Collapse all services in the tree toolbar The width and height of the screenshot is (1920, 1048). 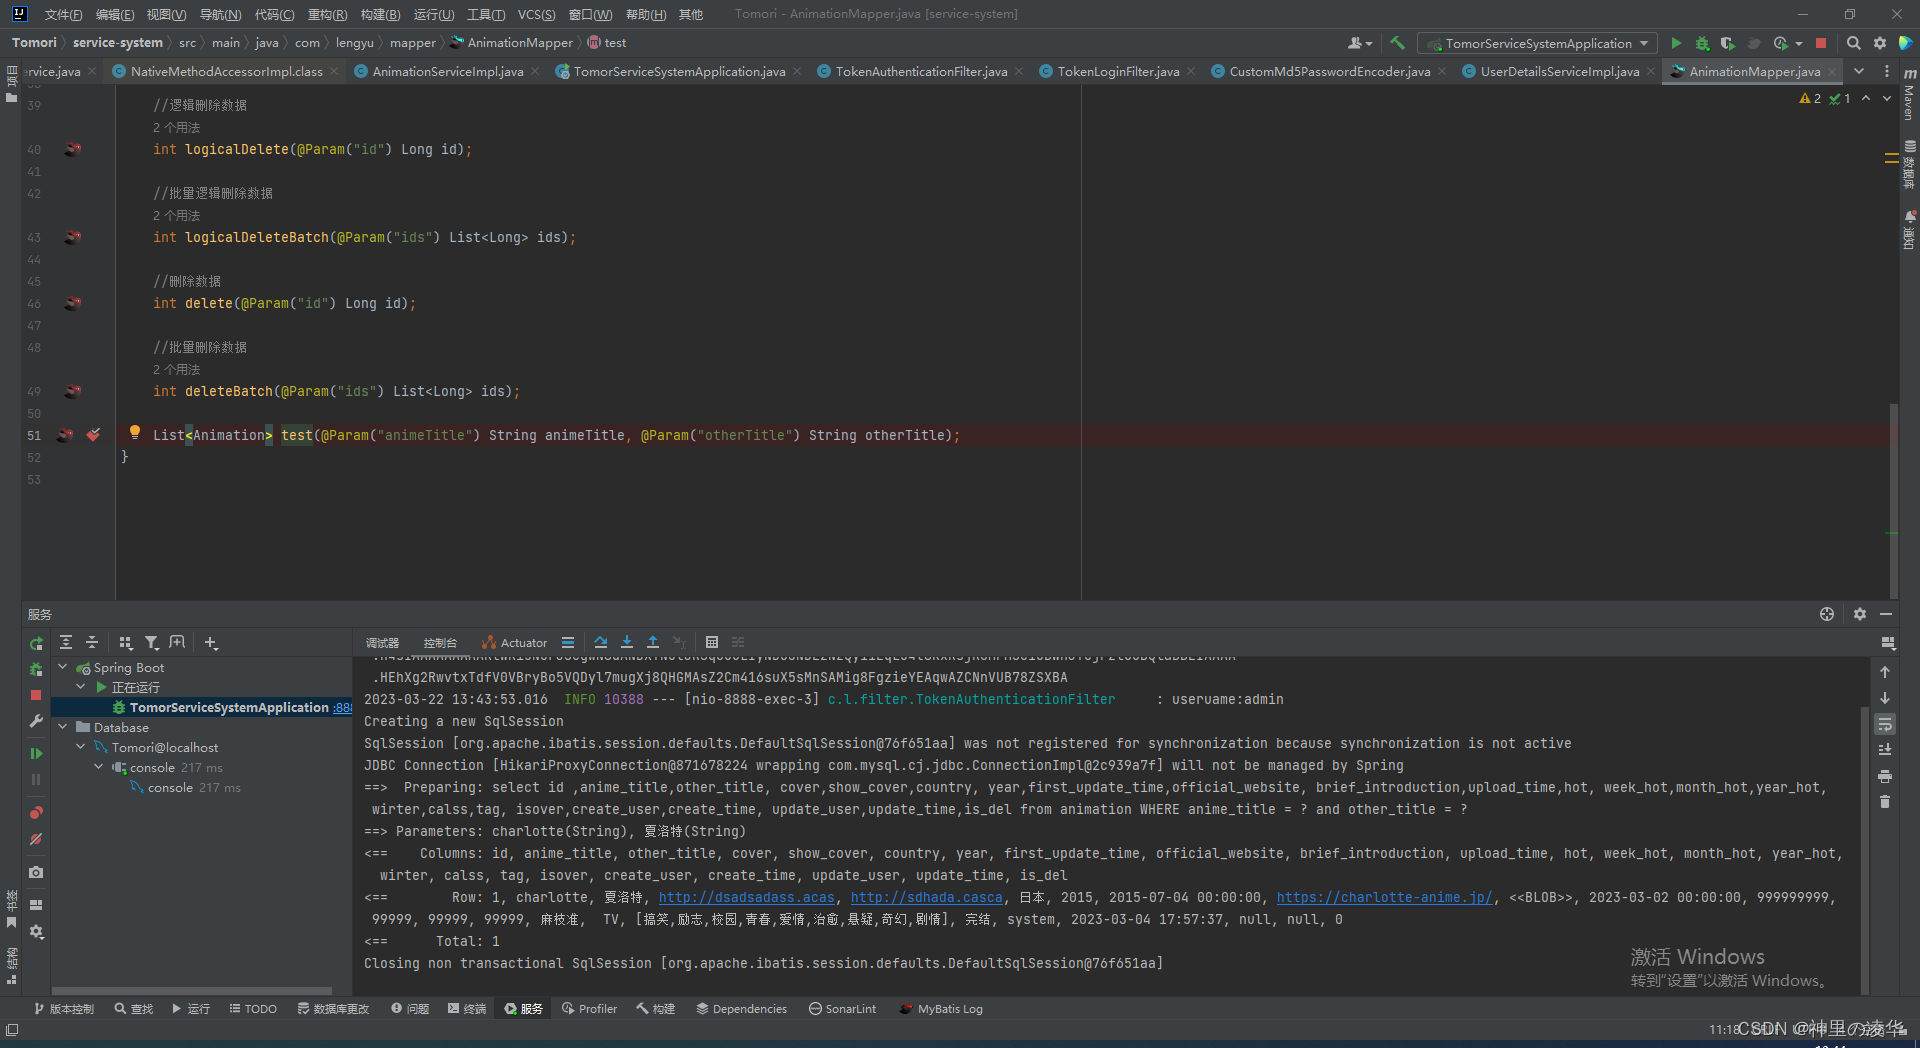(92, 642)
